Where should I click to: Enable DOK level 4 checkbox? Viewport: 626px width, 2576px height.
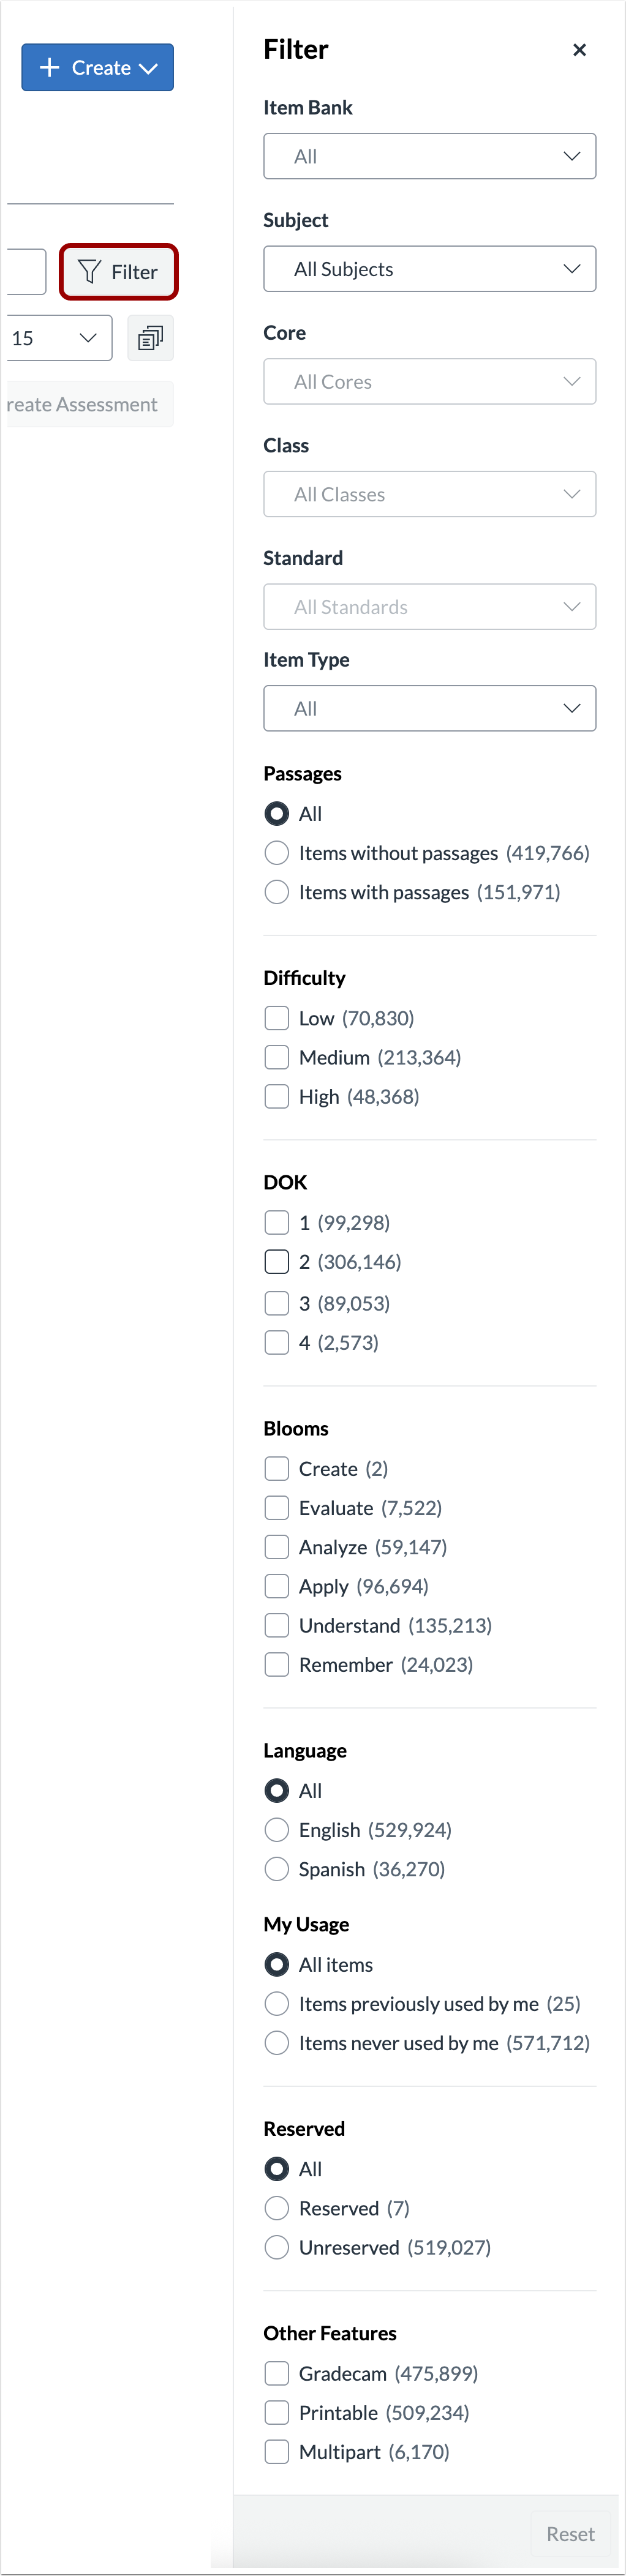point(276,1342)
